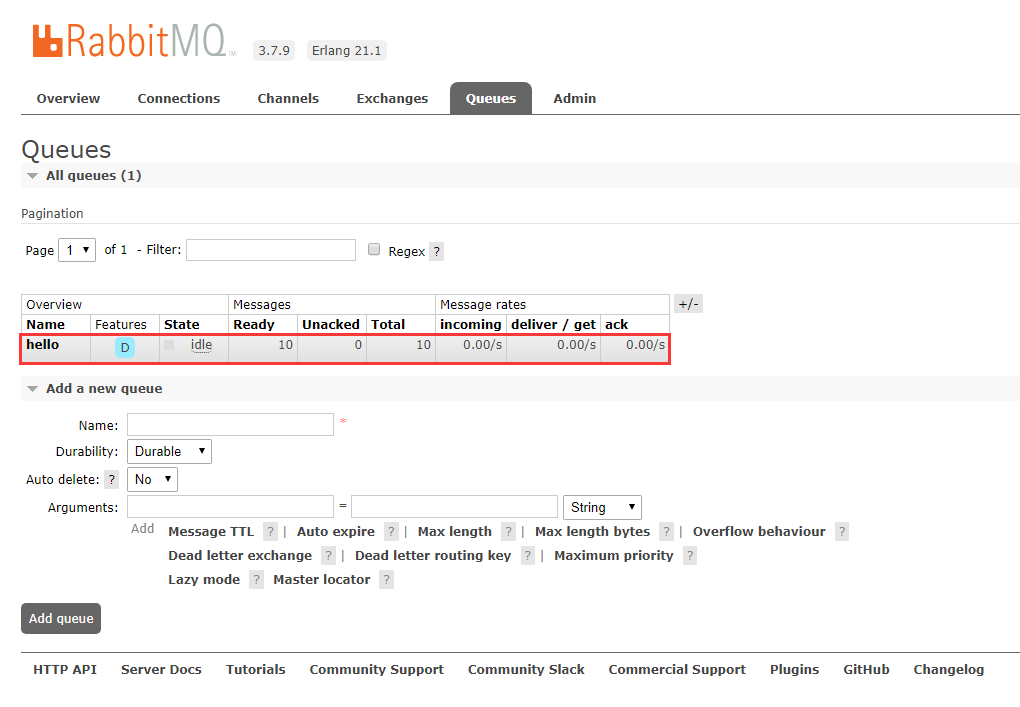The image size is (1020, 707).
Task: Focus the new queue Name field
Action: pyautogui.click(x=230, y=425)
